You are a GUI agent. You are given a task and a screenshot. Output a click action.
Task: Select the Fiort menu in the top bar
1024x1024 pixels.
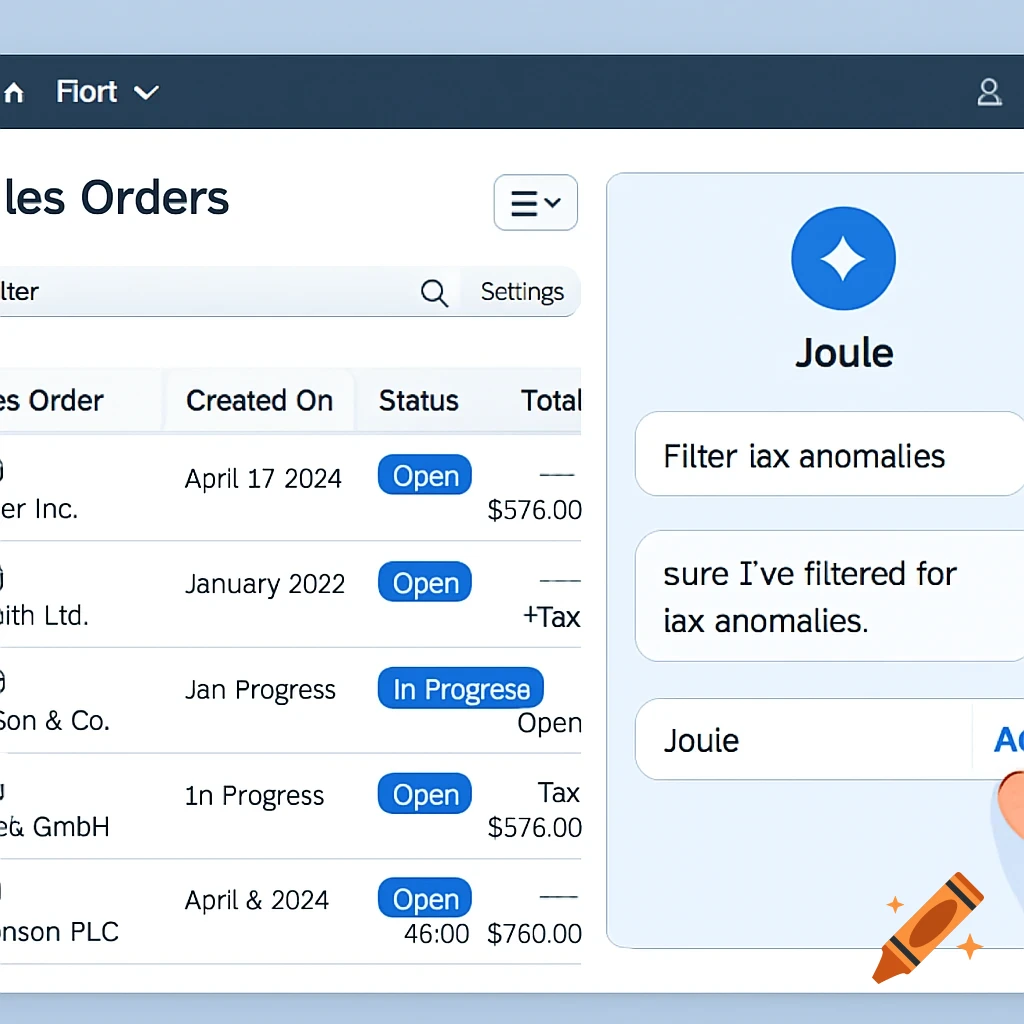86,92
